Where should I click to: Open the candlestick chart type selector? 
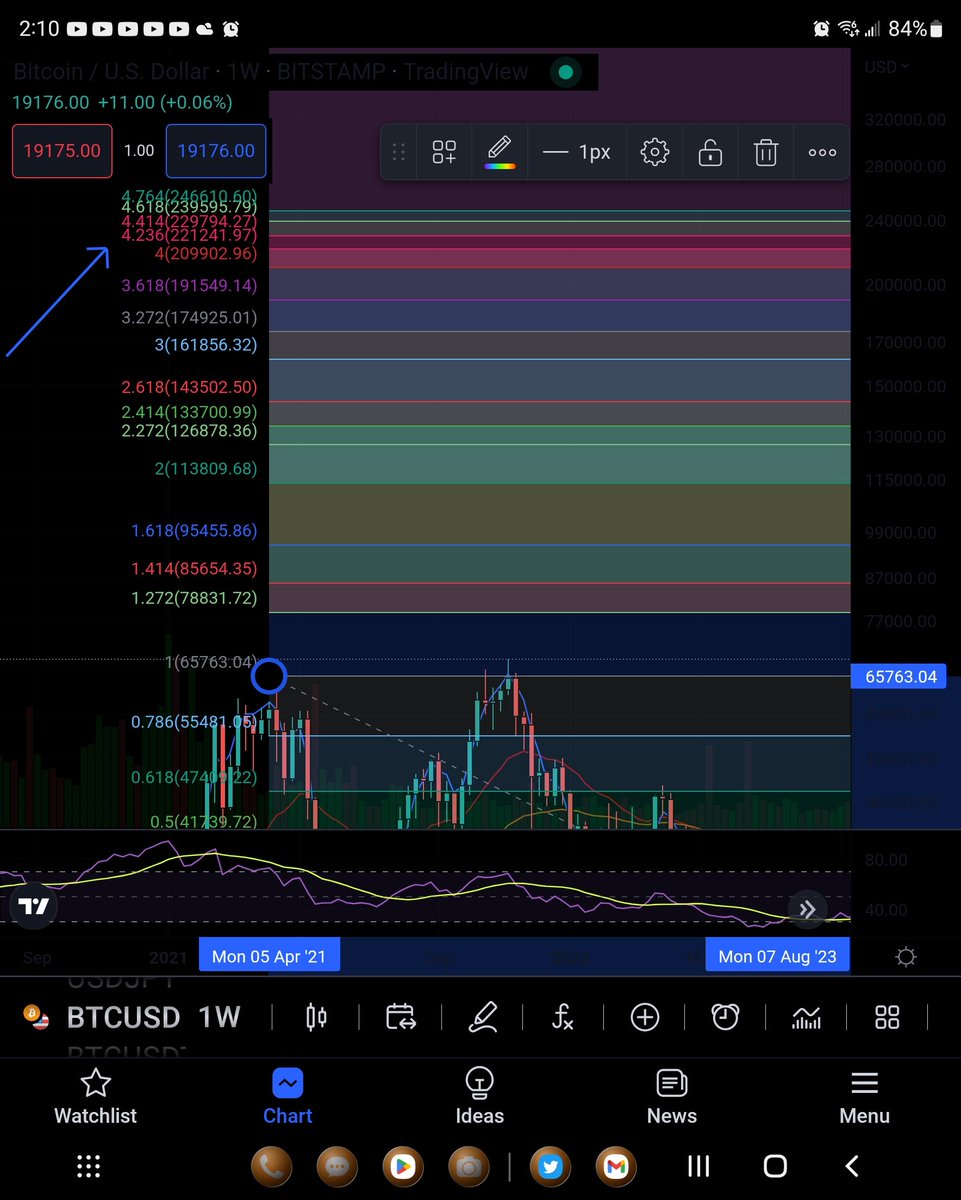317,1018
